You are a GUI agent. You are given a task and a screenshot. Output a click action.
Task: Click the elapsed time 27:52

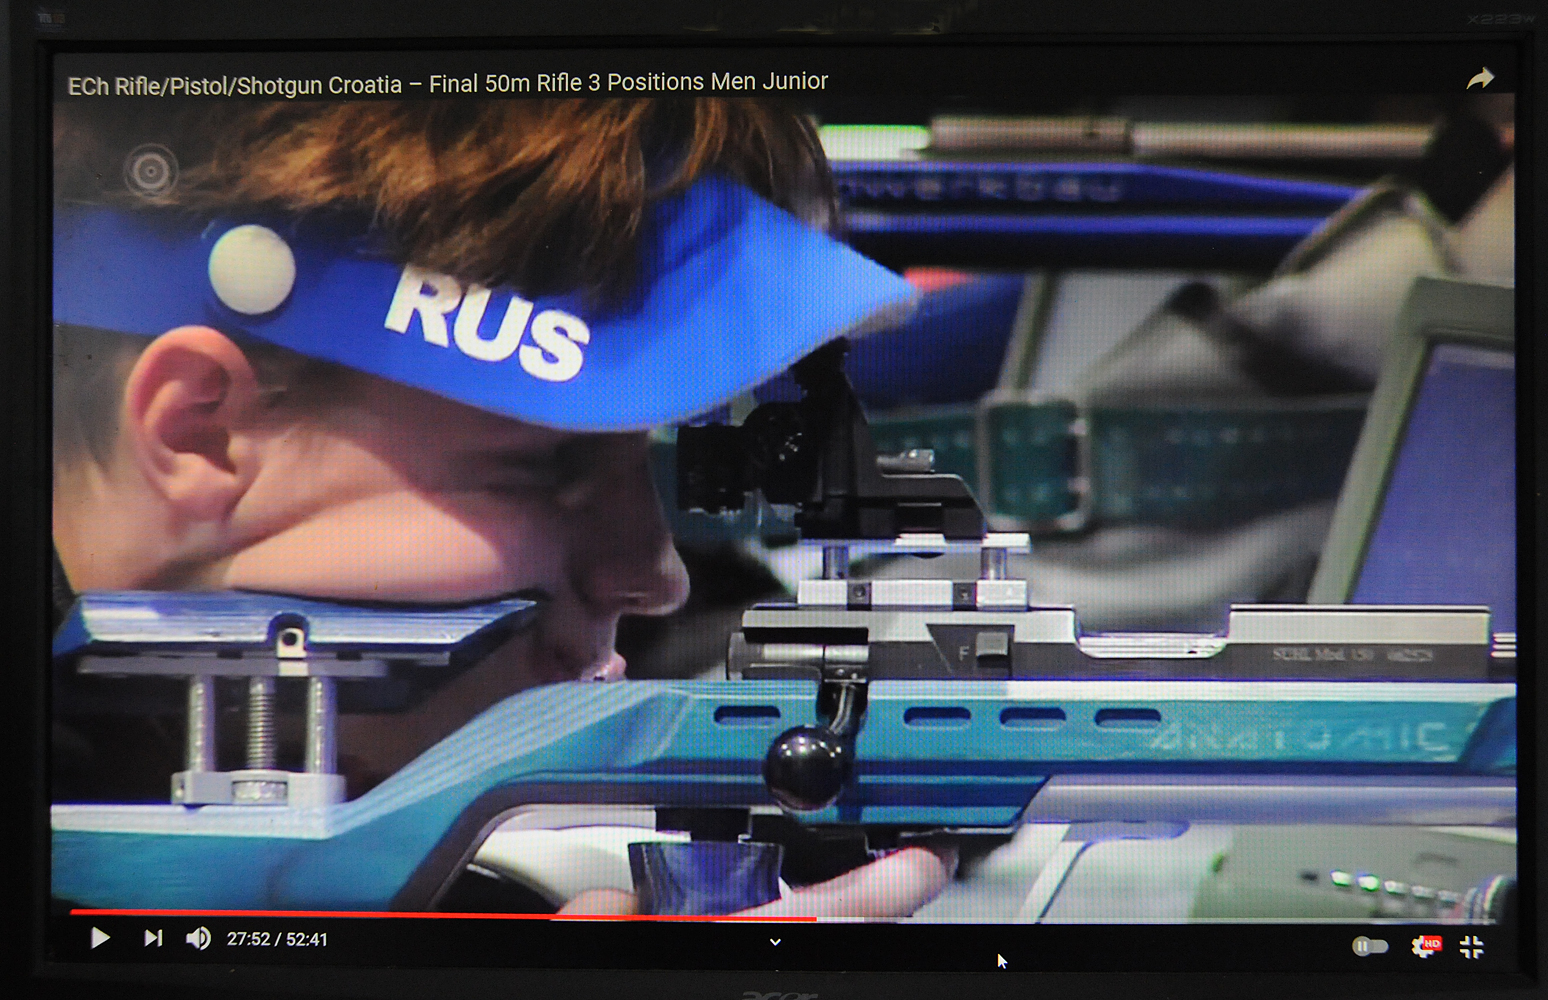248,939
